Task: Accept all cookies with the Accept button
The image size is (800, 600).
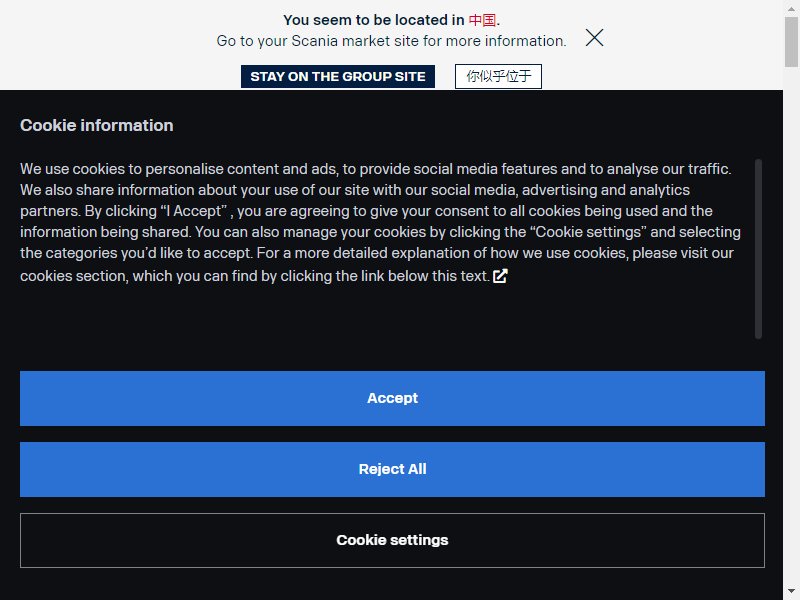Action: [x=392, y=398]
